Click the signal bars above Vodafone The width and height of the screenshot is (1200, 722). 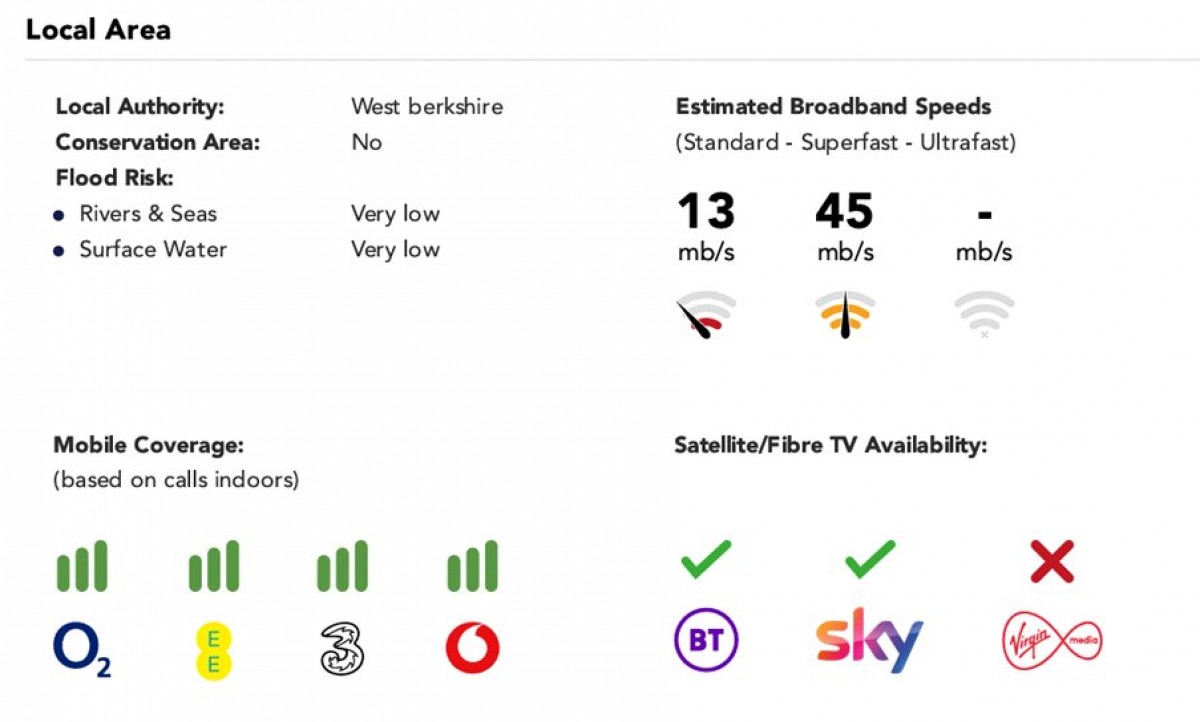[472, 566]
